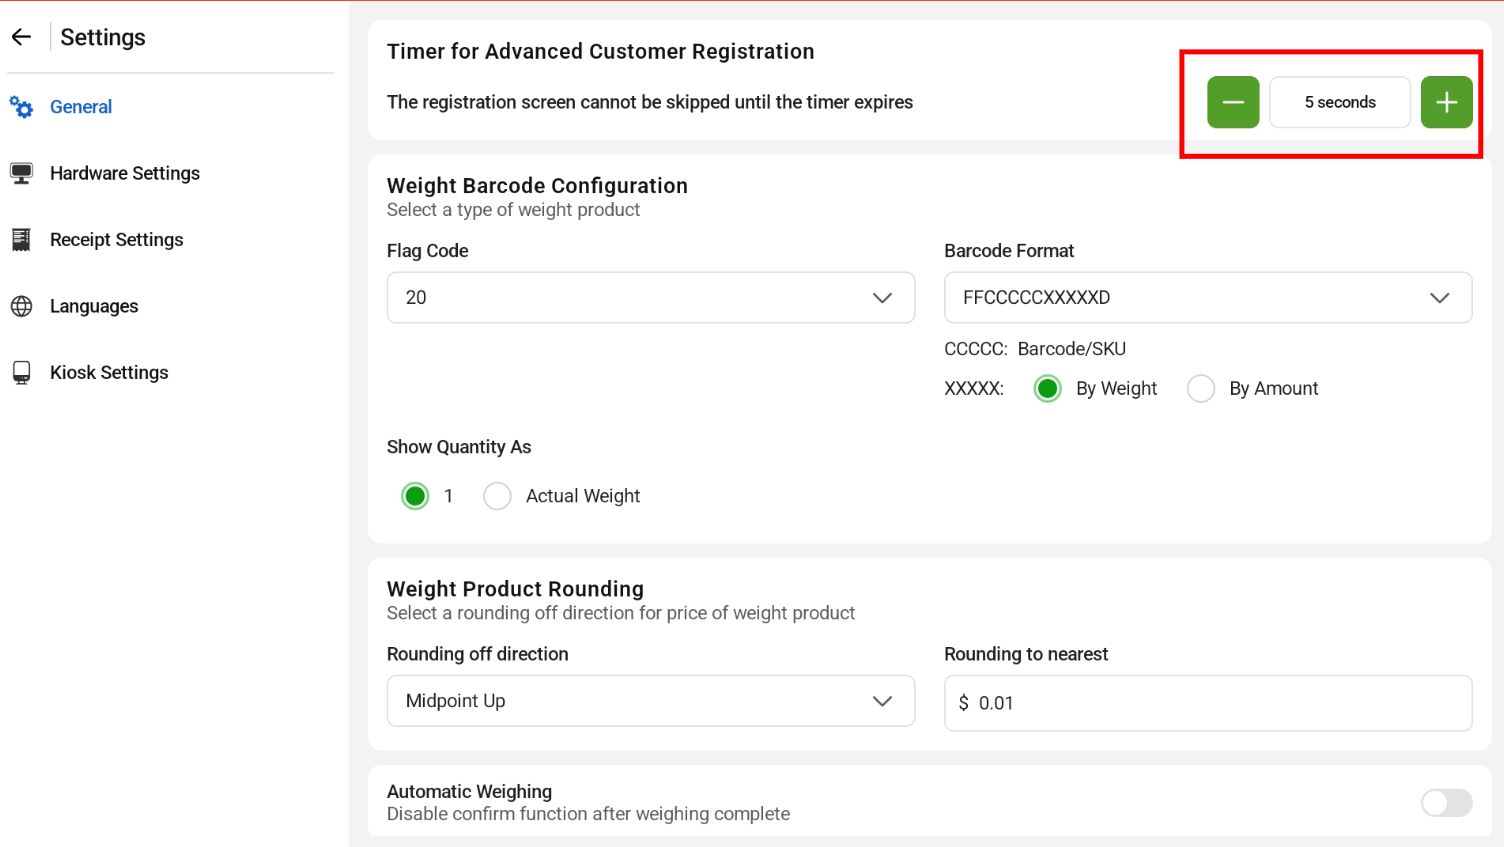This screenshot has height=847, width=1504.
Task: Open Receipt Settings section
Action: click(117, 240)
